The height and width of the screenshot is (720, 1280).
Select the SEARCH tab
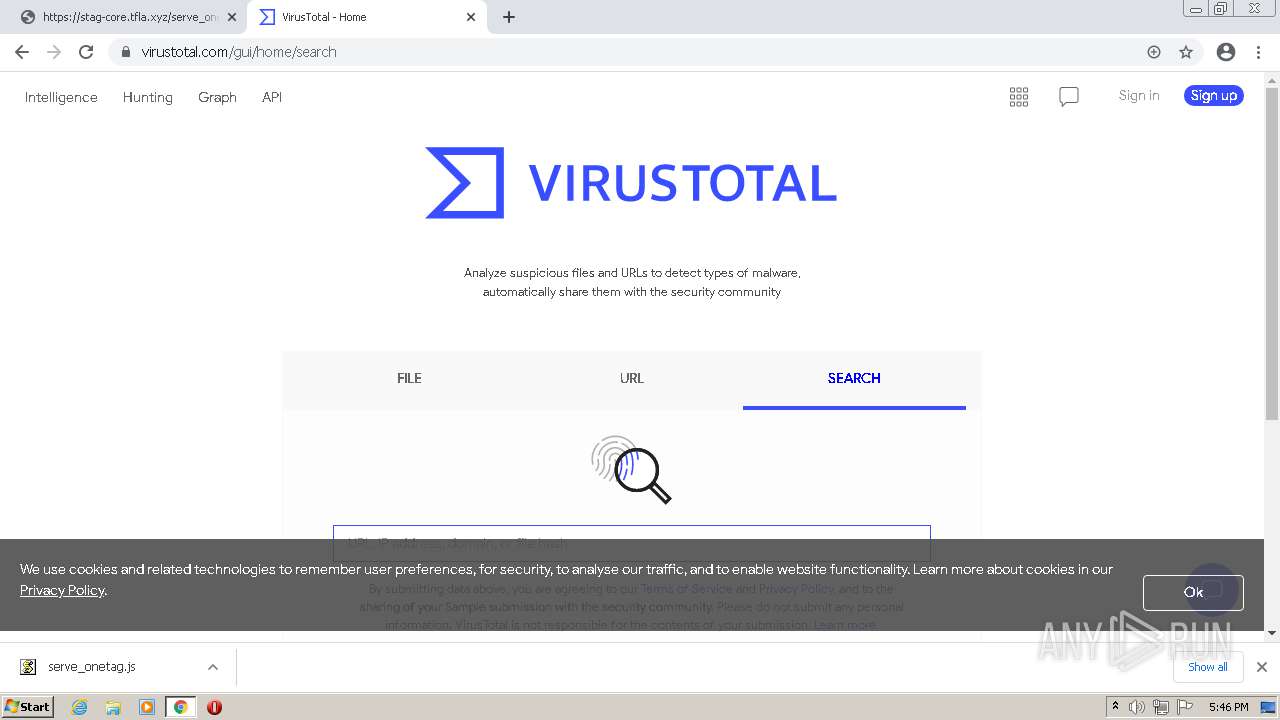coord(854,378)
